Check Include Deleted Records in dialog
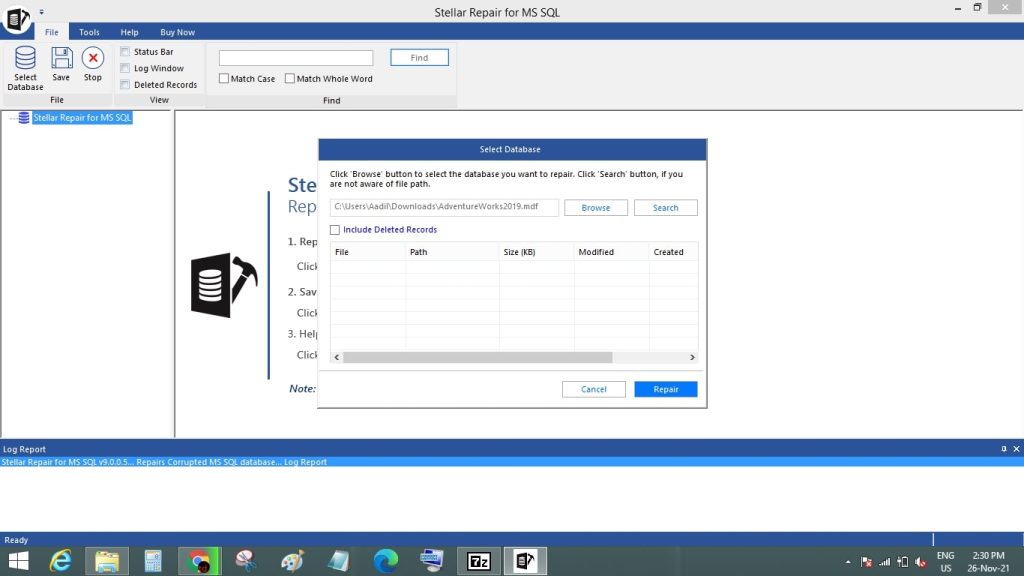Screen dimensions: 1024x576 335,230
